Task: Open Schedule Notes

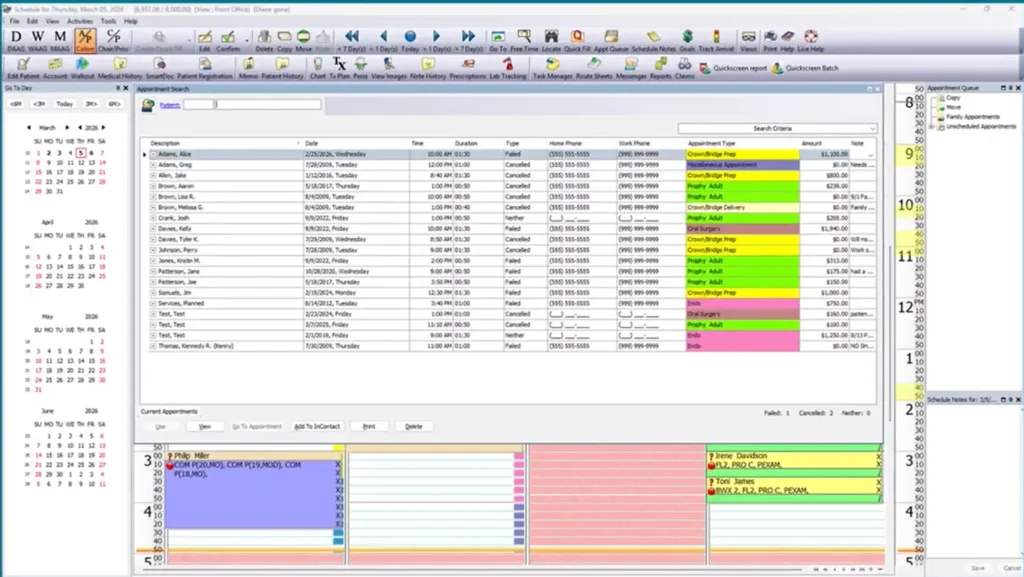Action: point(654,40)
